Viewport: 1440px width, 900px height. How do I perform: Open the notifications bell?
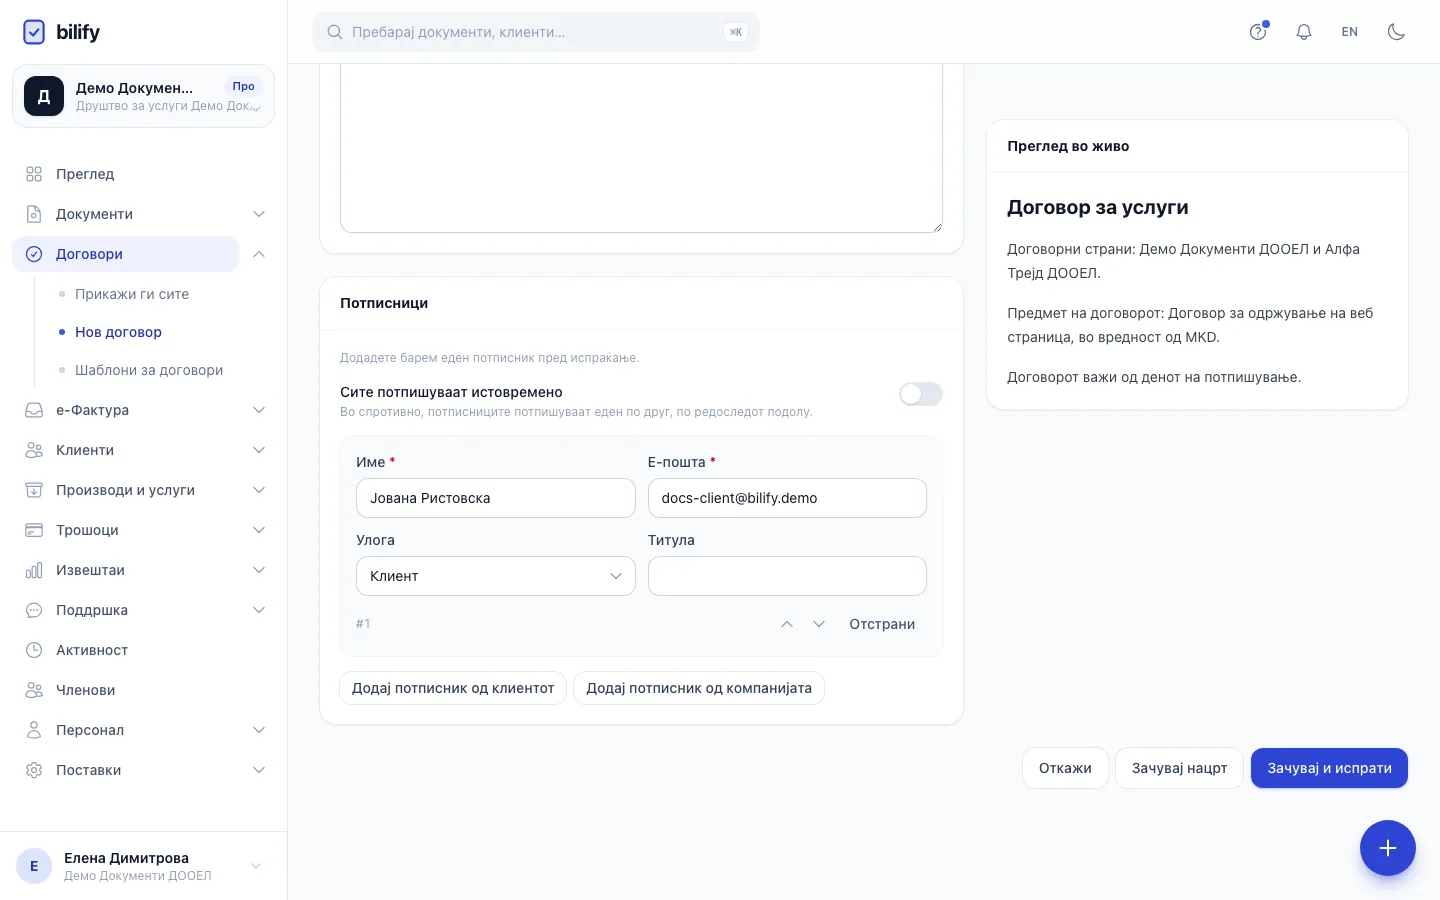(x=1304, y=32)
